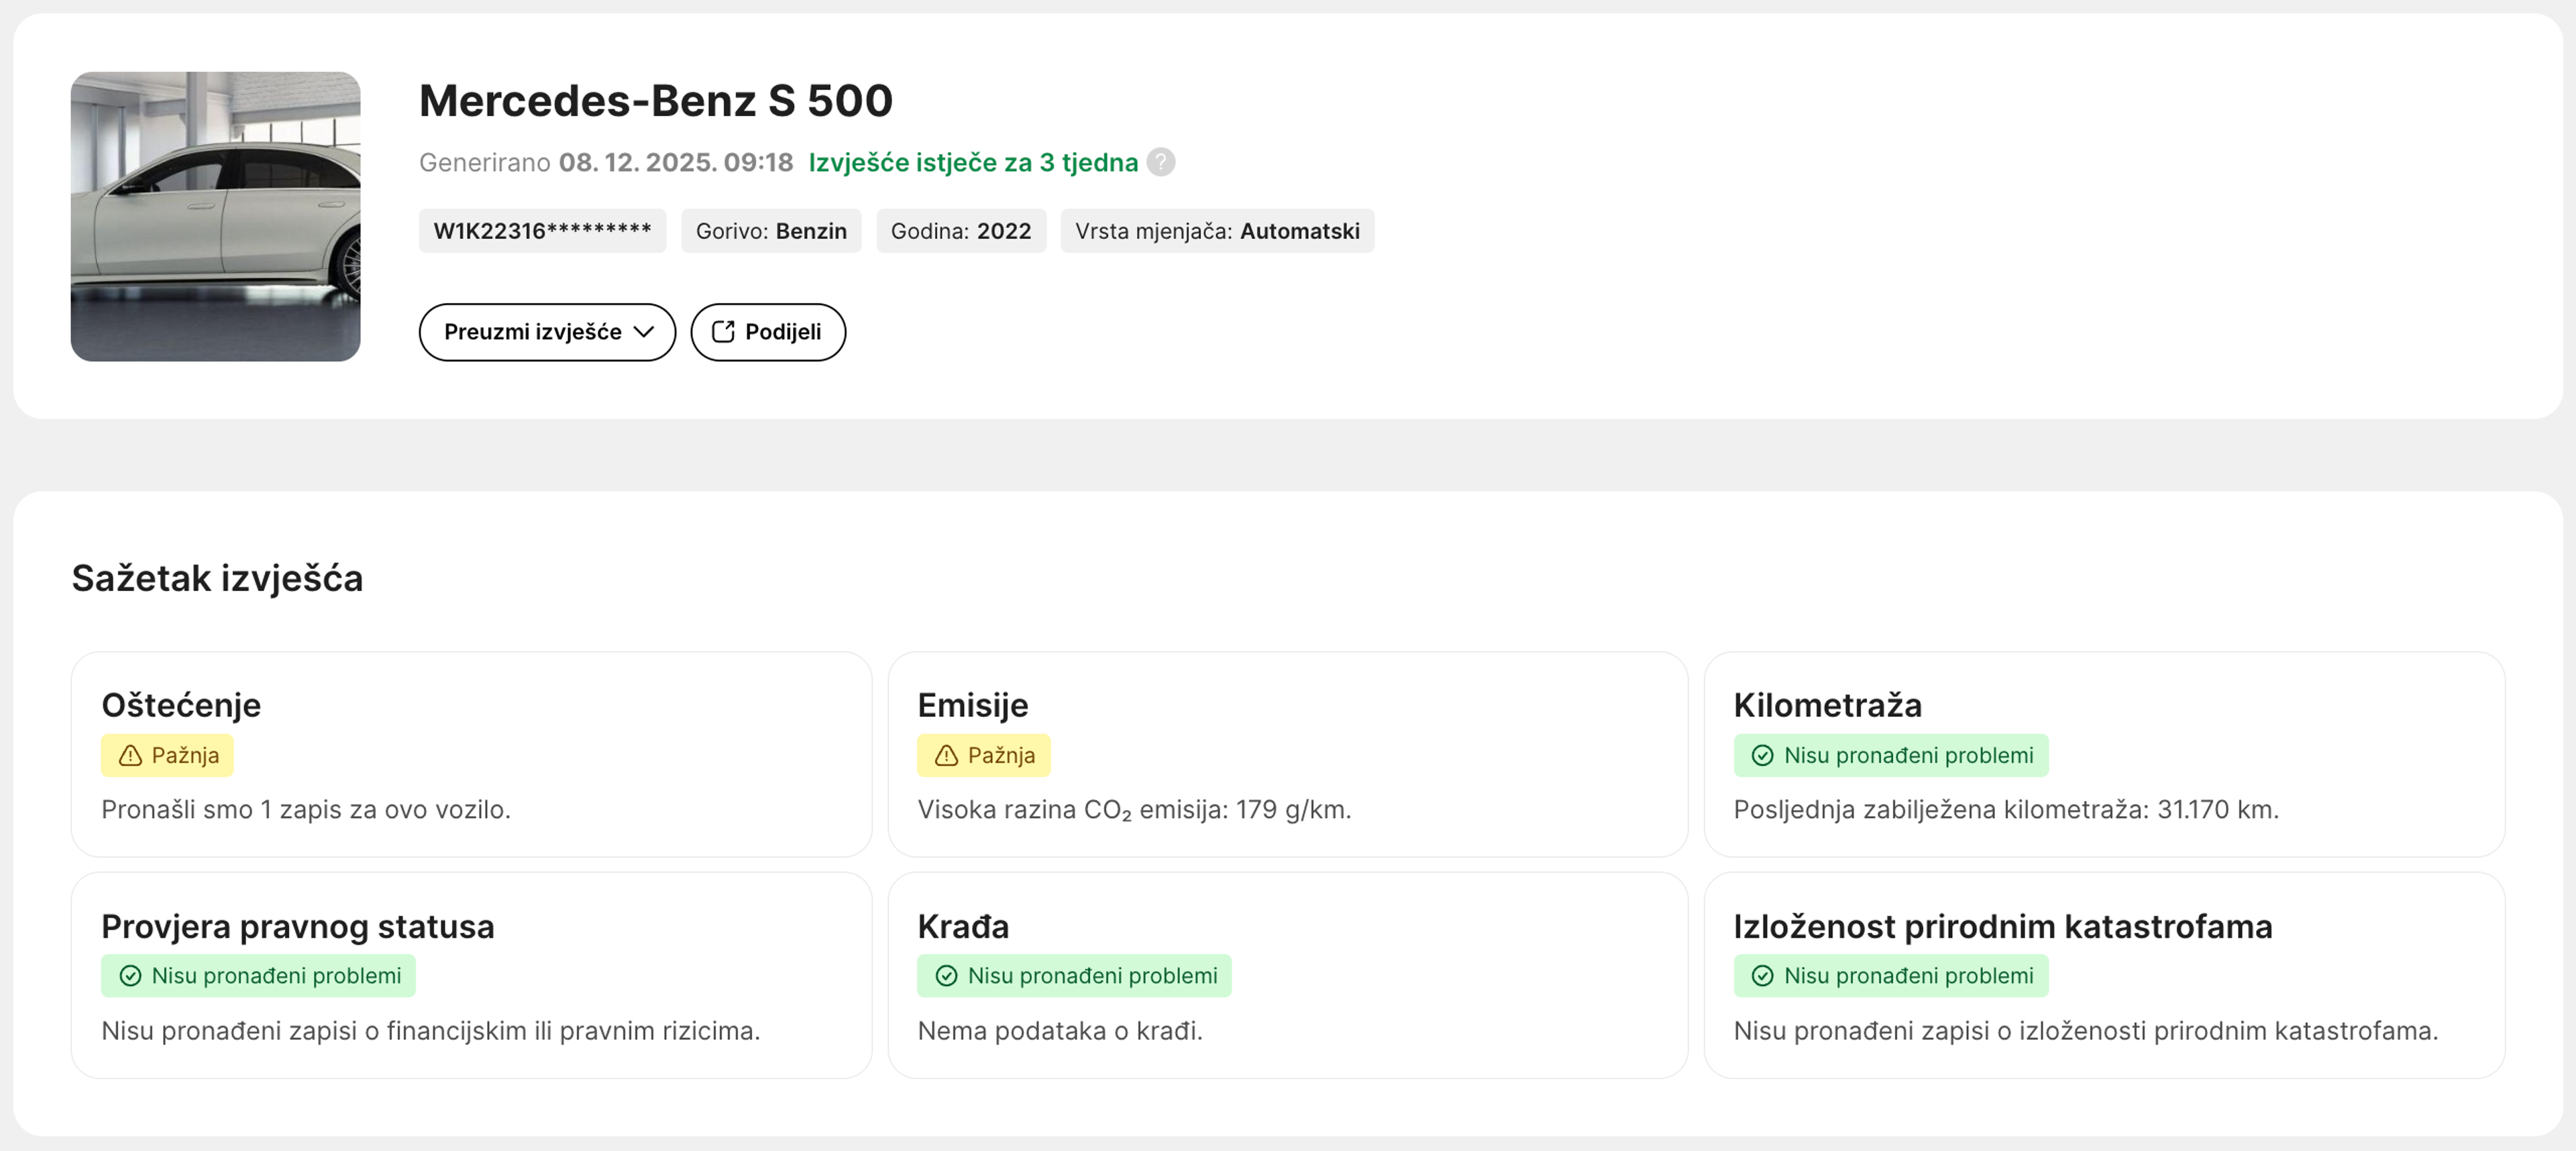This screenshot has height=1151, width=2576.
Task: Open the Emisije summary card heading
Action: tap(972, 705)
